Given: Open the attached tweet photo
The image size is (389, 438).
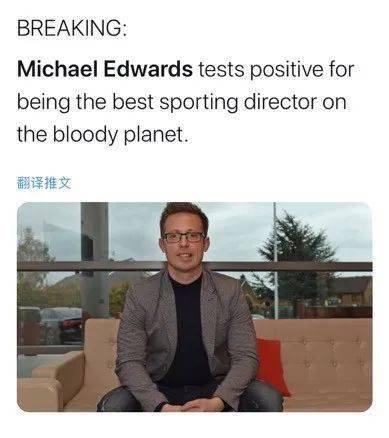Looking at the screenshot, I should pos(194,307).
